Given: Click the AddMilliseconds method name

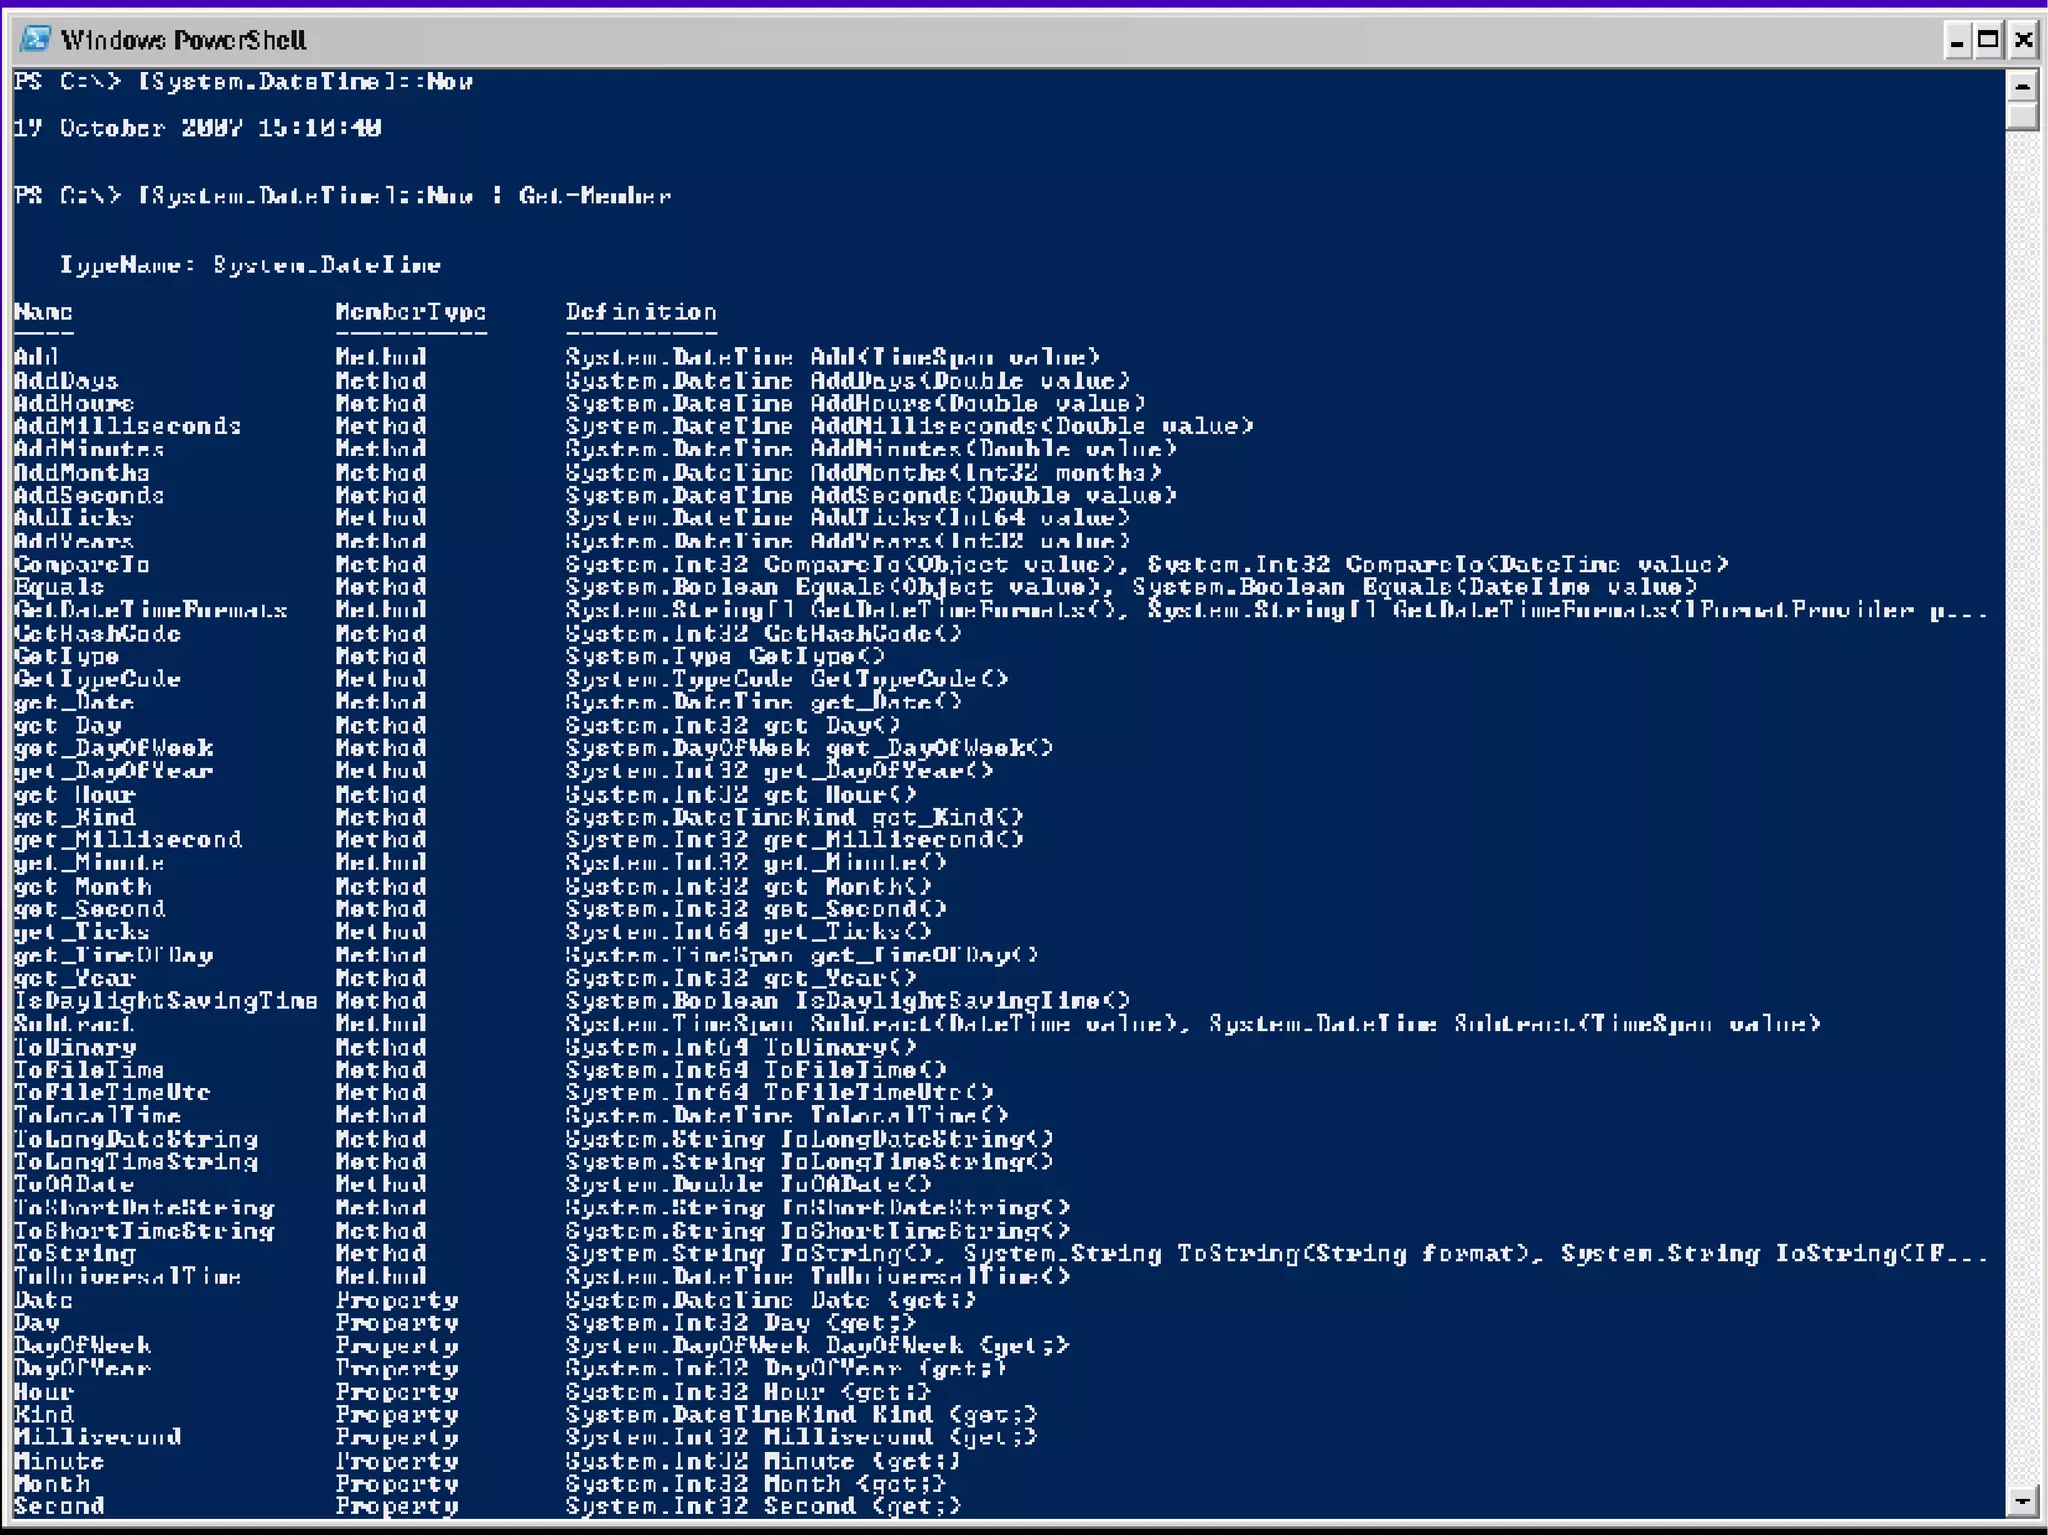Looking at the screenshot, I should [127, 426].
